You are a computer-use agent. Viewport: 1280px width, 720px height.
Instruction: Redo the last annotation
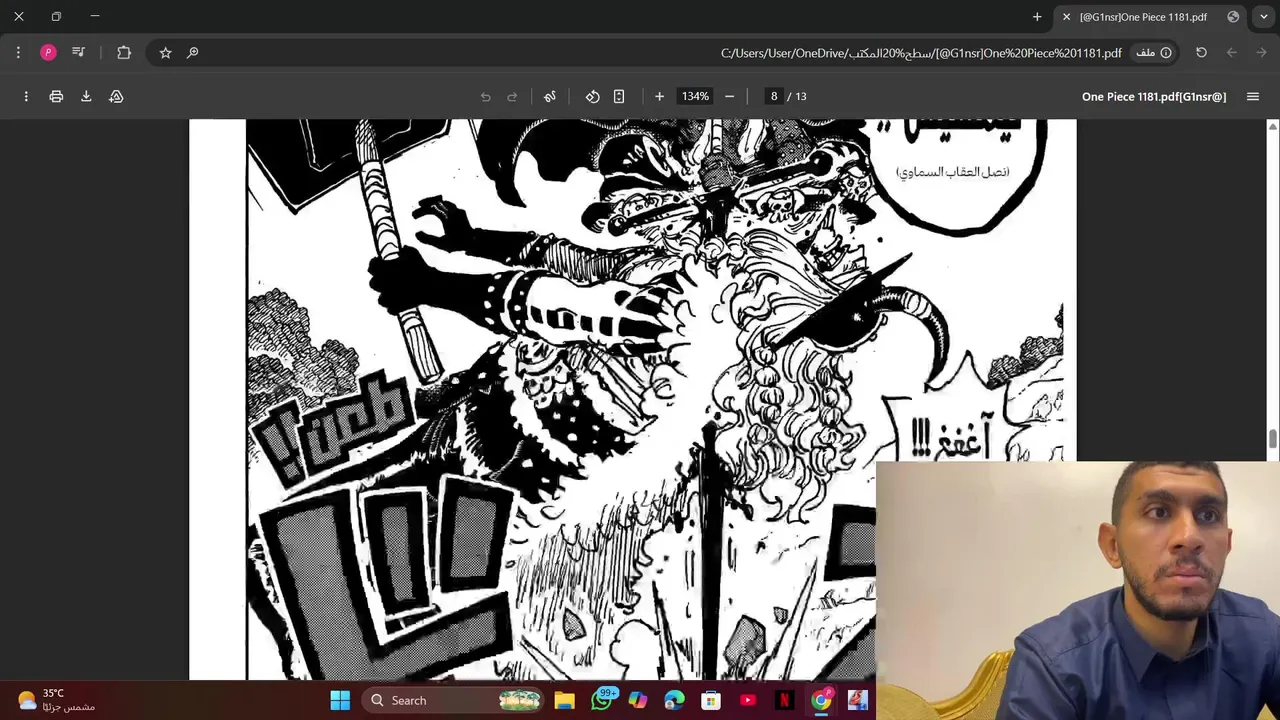(x=512, y=96)
